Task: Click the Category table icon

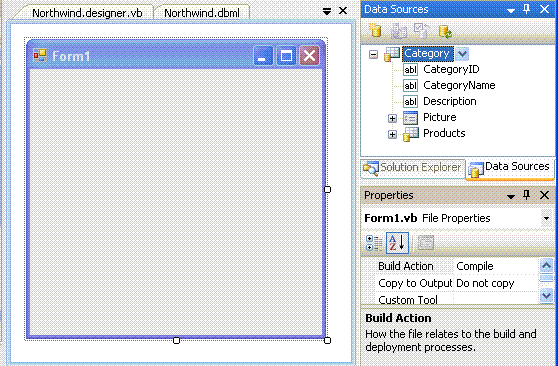Action: pyautogui.click(x=392, y=54)
